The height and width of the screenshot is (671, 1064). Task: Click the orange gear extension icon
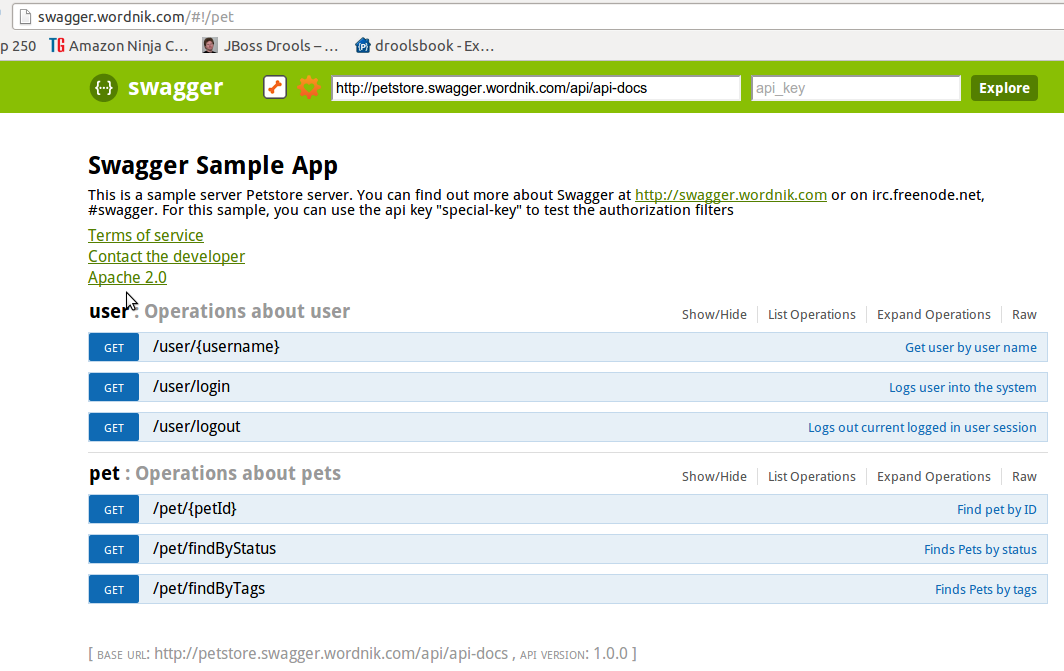pos(309,88)
